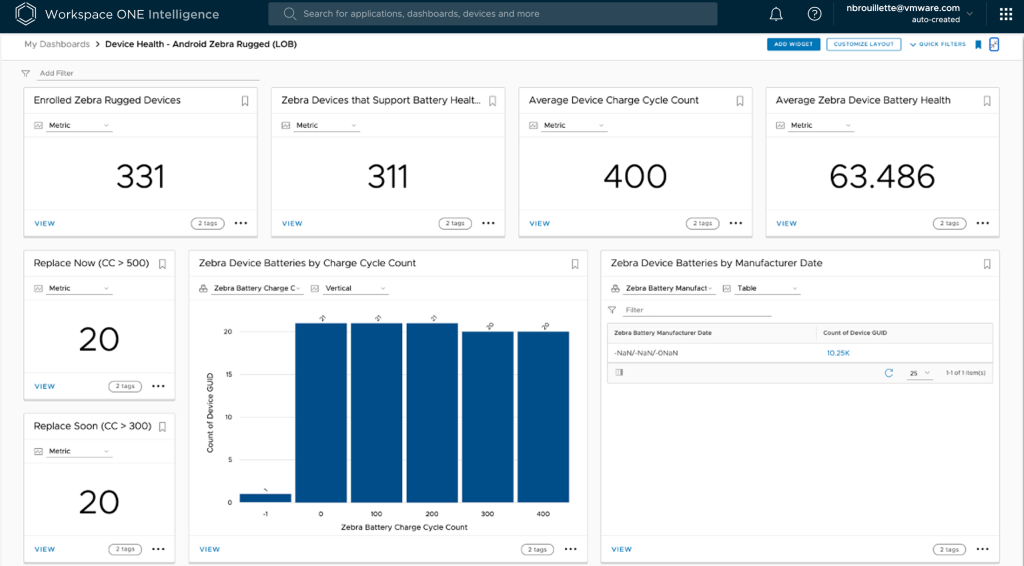Click the 63.486 battery health value
Viewport: 1024px width, 566px height.
(882, 176)
